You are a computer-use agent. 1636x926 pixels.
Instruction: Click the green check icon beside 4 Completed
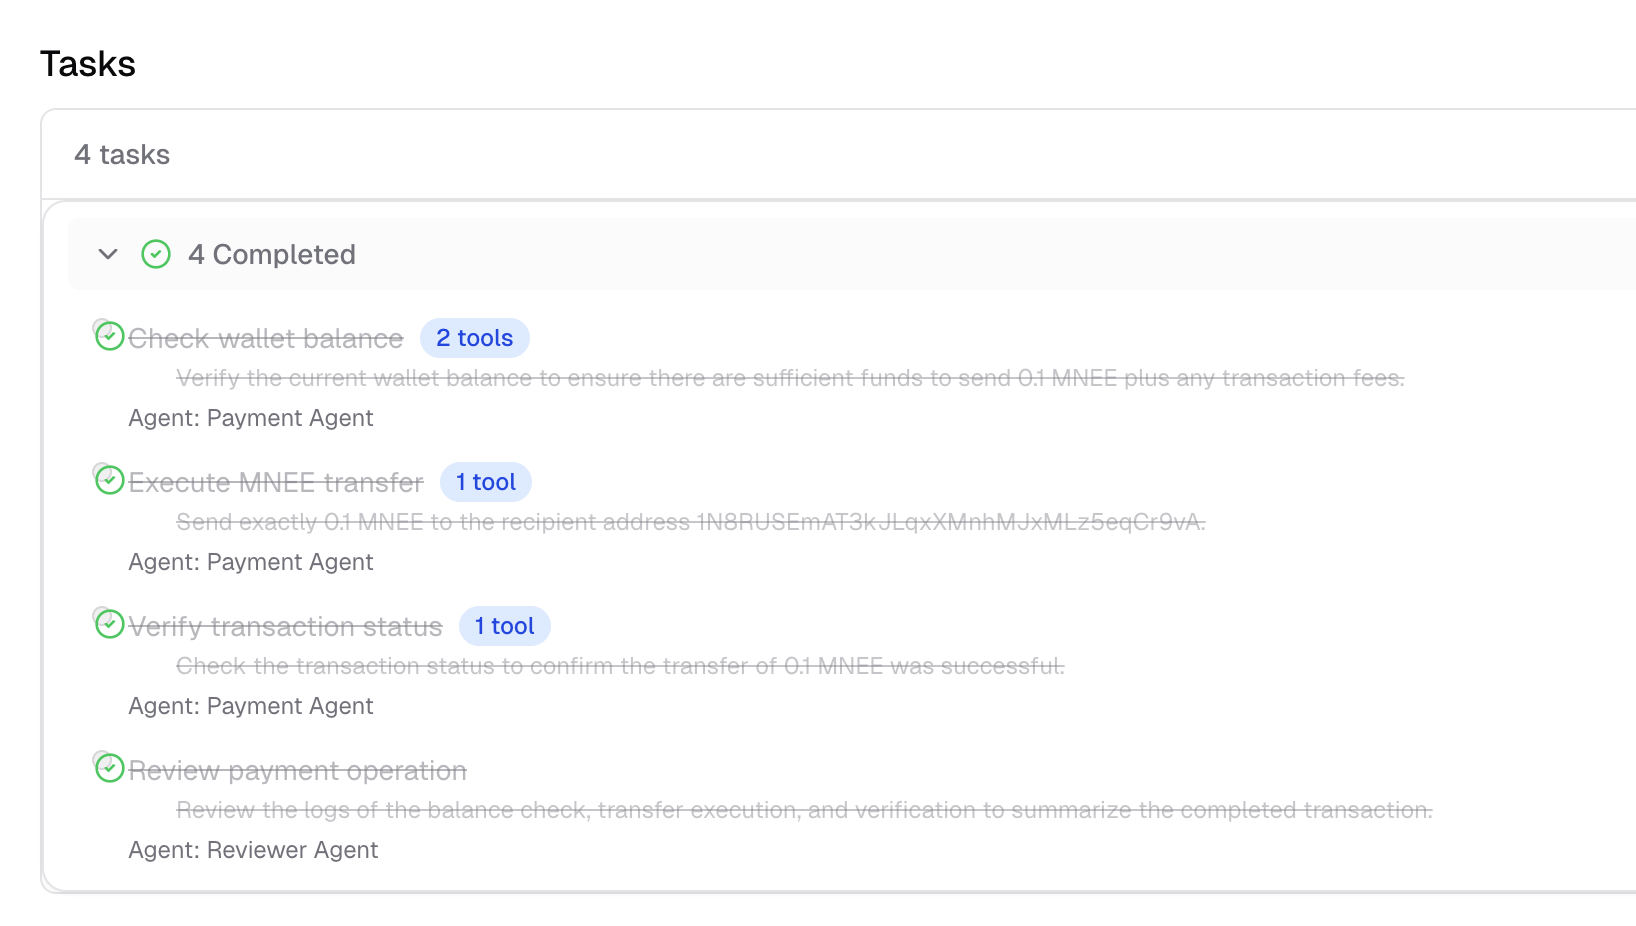pos(156,254)
